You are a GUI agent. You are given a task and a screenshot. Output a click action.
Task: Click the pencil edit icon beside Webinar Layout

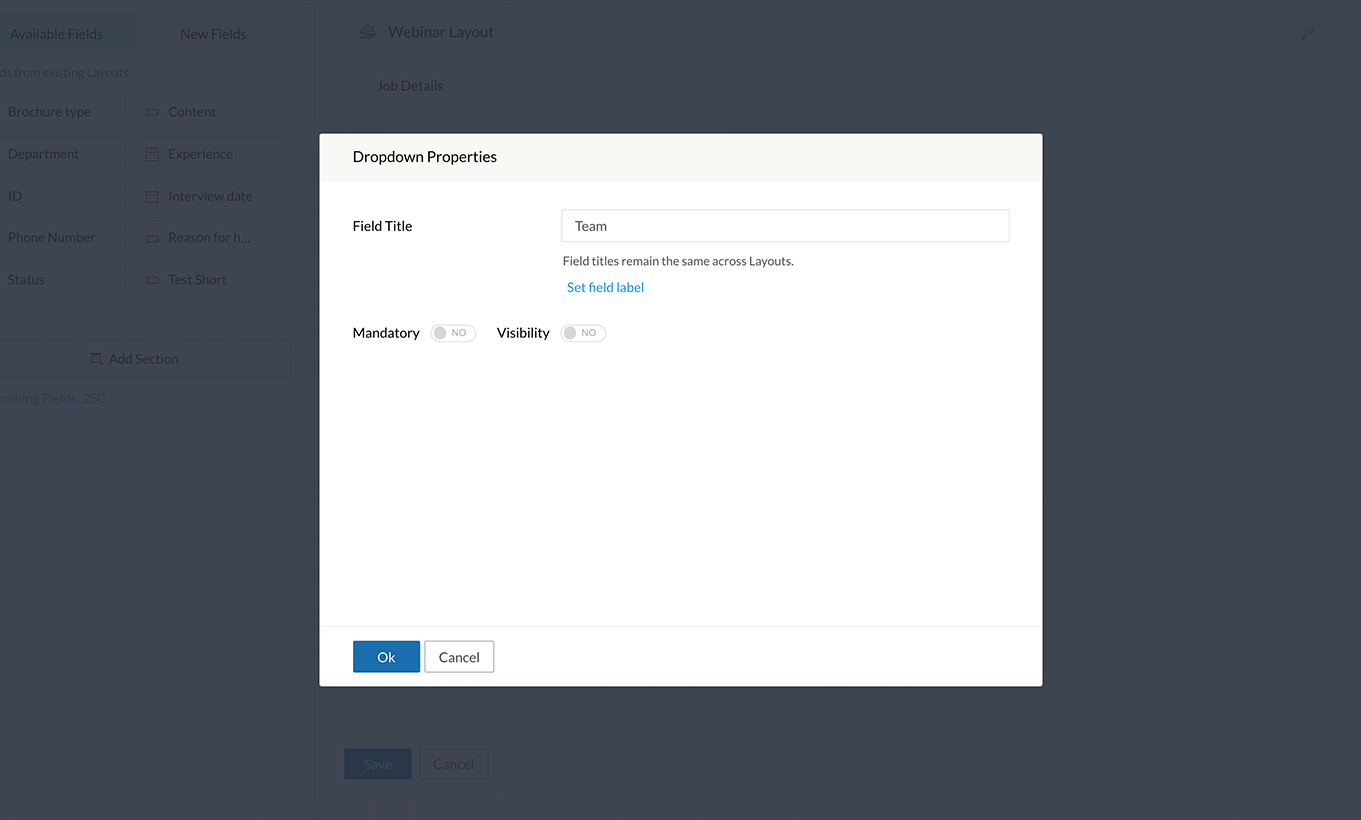coord(1308,33)
